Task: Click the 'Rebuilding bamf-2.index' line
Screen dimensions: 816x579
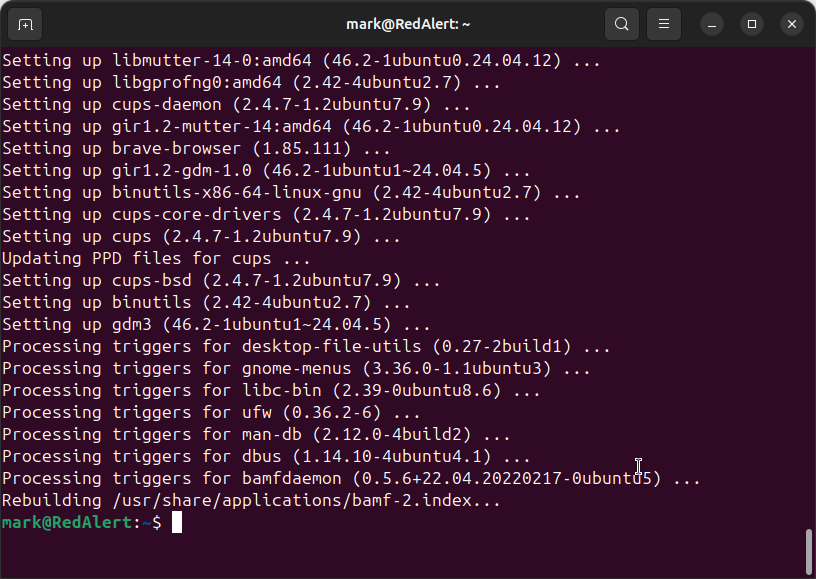Action: pyautogui.click(x=251, y=500)
